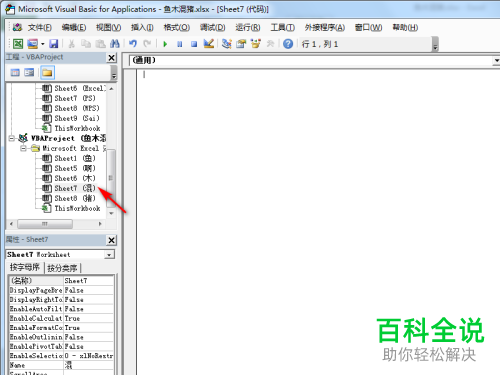
Task: Close the 属性 - Sheet7 panel
Action: point(112,240)
